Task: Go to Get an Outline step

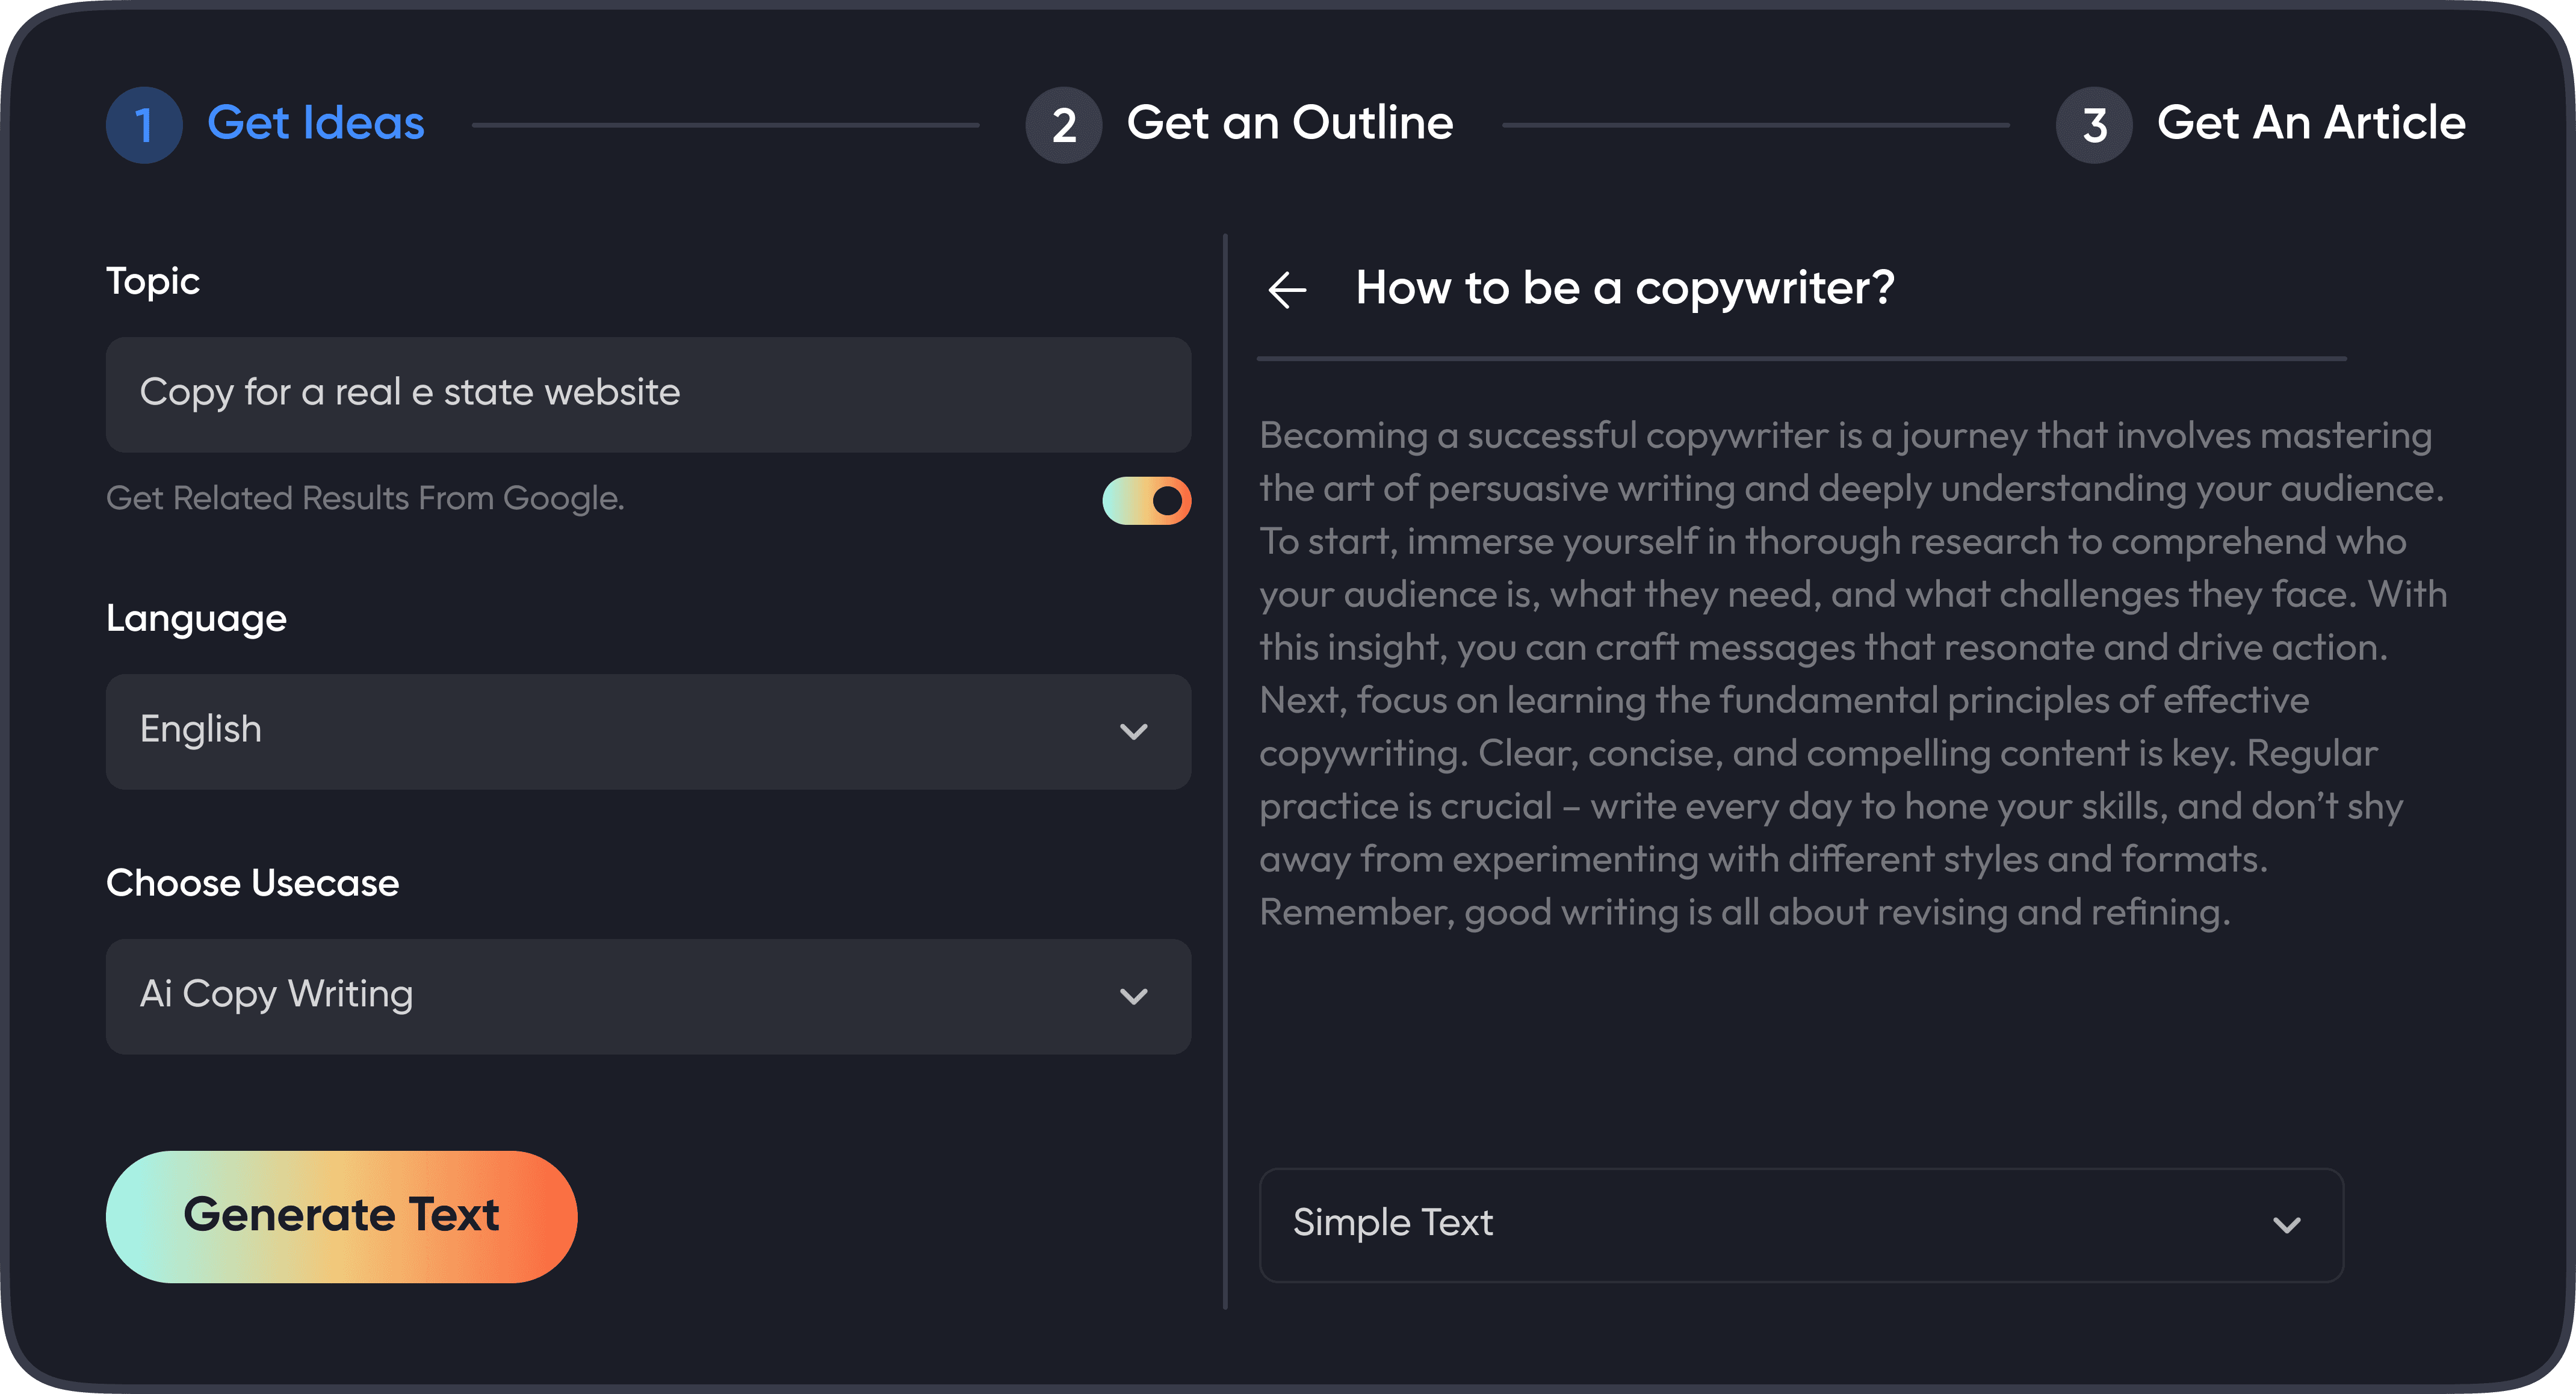Action: point(1289,123)
